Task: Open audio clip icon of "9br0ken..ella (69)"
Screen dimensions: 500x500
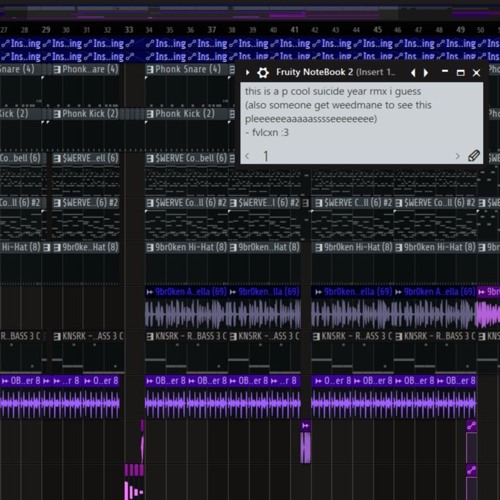Action: point(318,292)
